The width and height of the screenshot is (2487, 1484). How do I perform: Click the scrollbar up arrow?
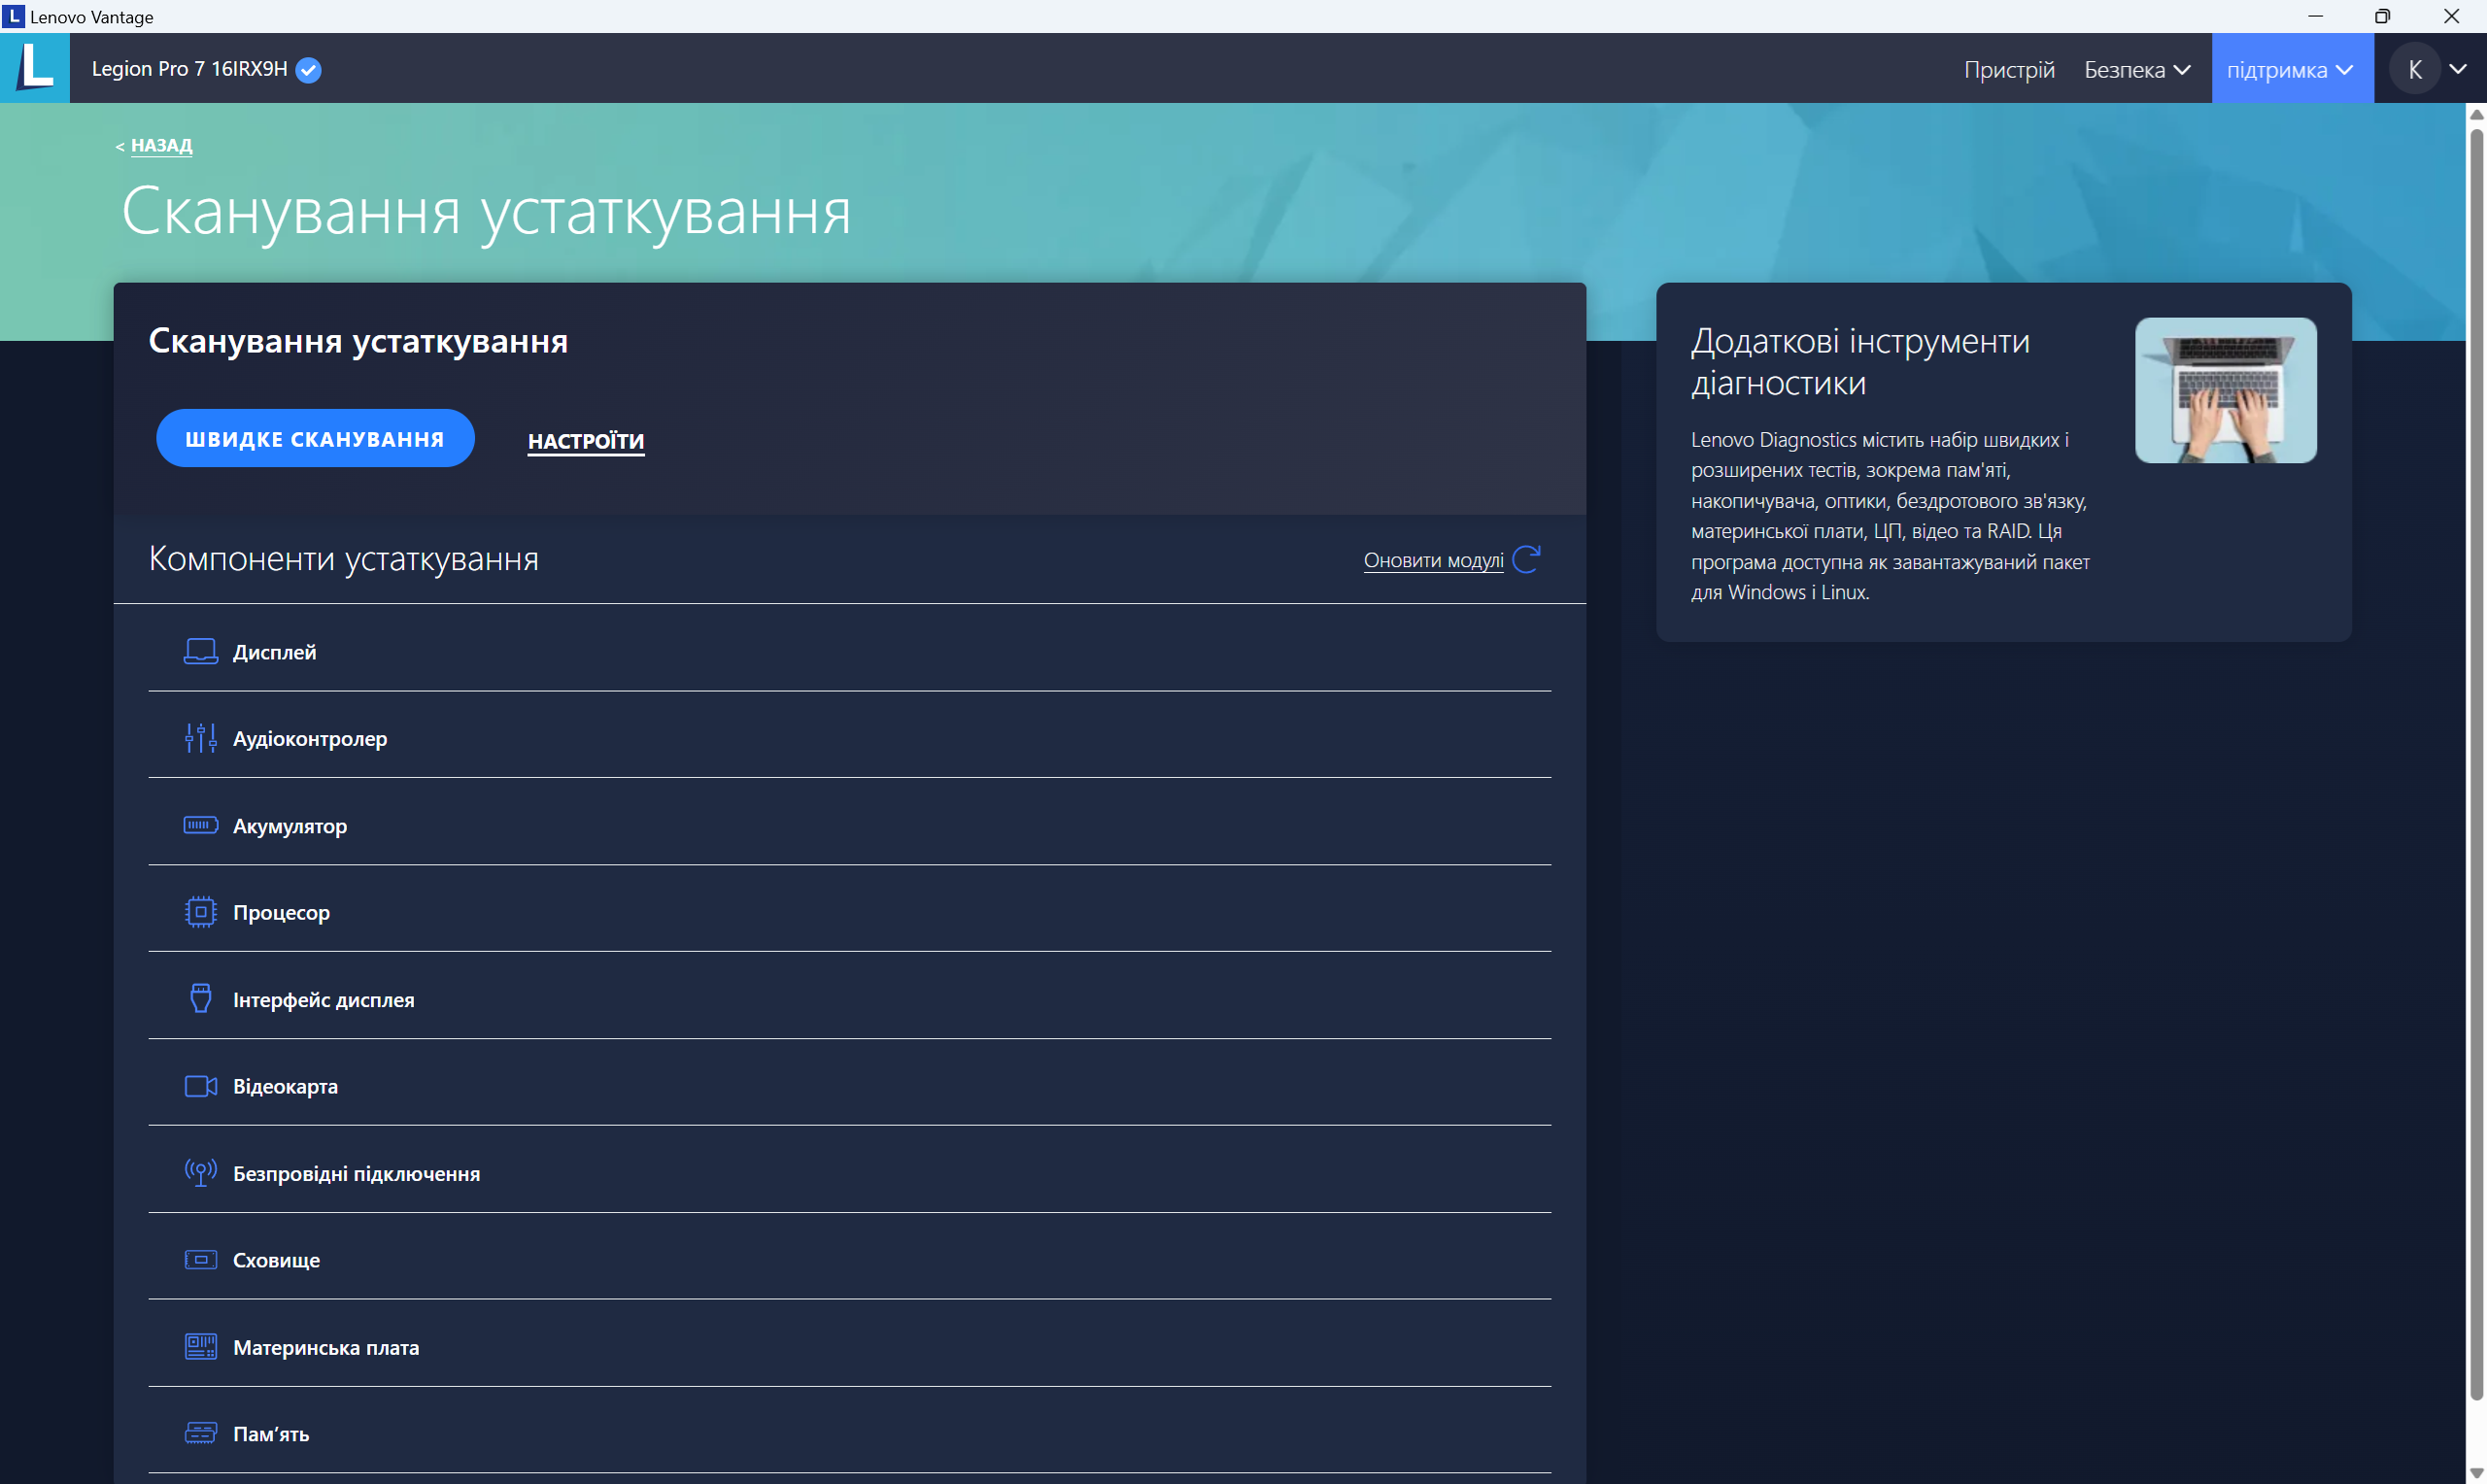click(x=2476, y=114)
